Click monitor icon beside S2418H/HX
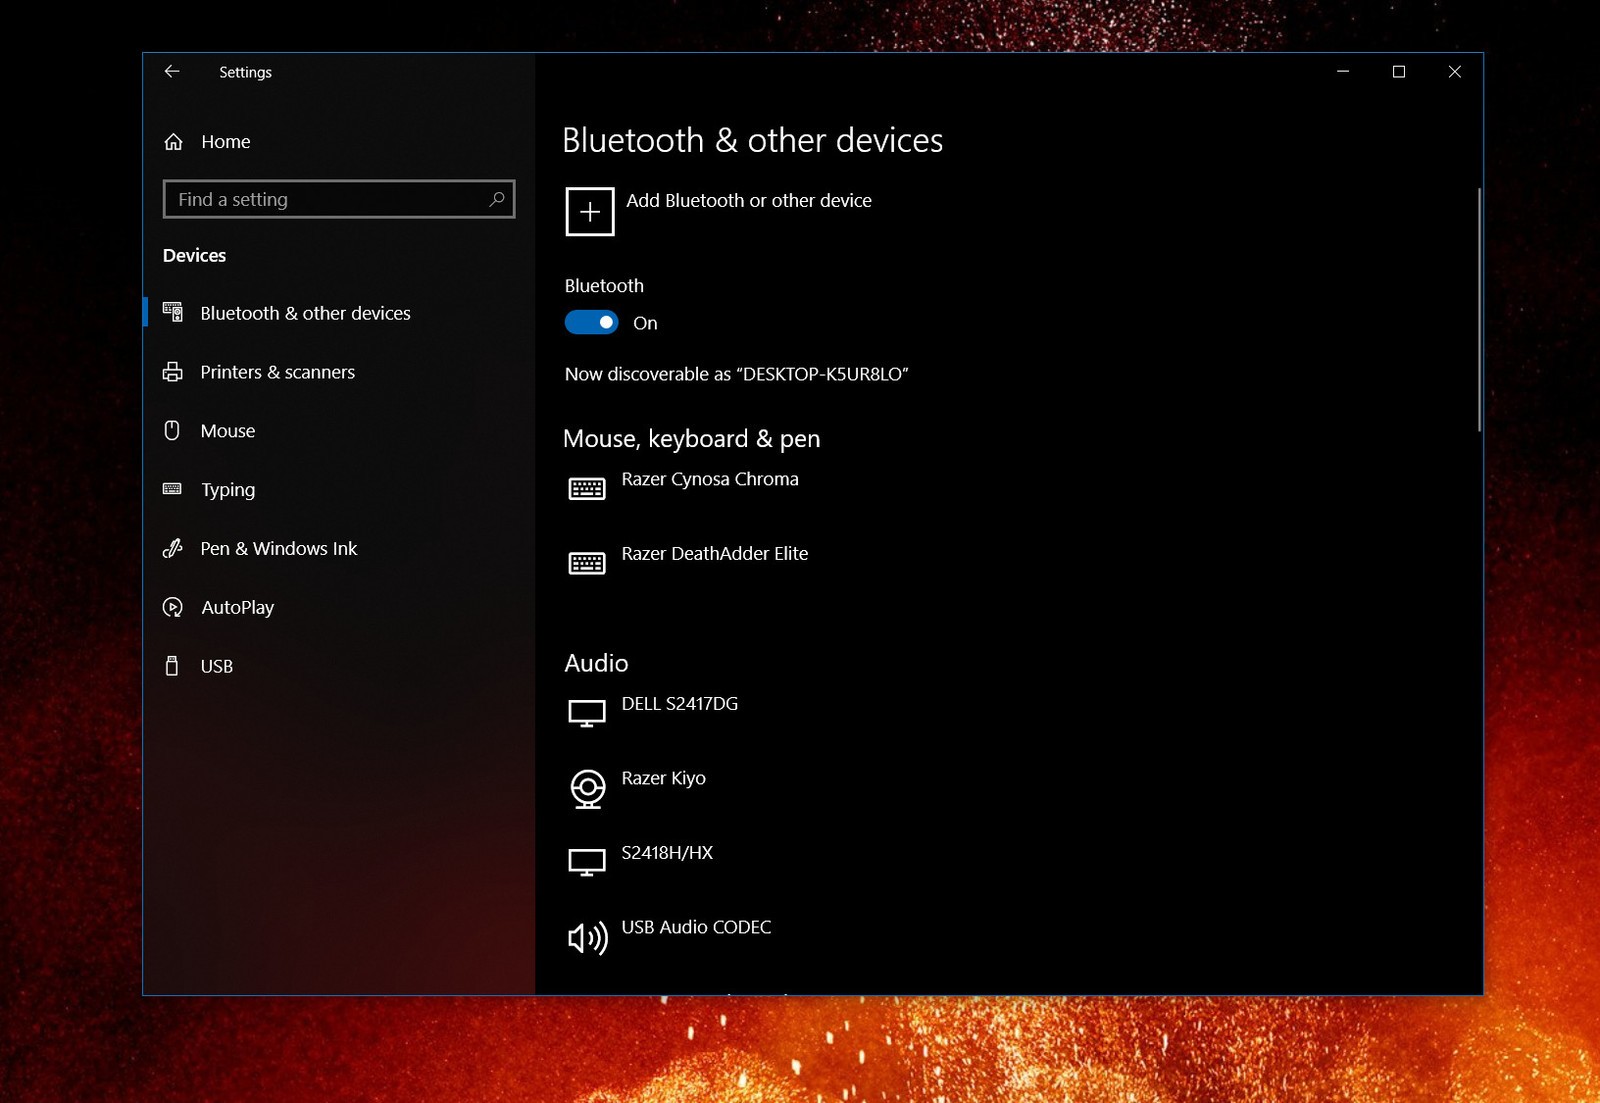 tap(587, 862)
